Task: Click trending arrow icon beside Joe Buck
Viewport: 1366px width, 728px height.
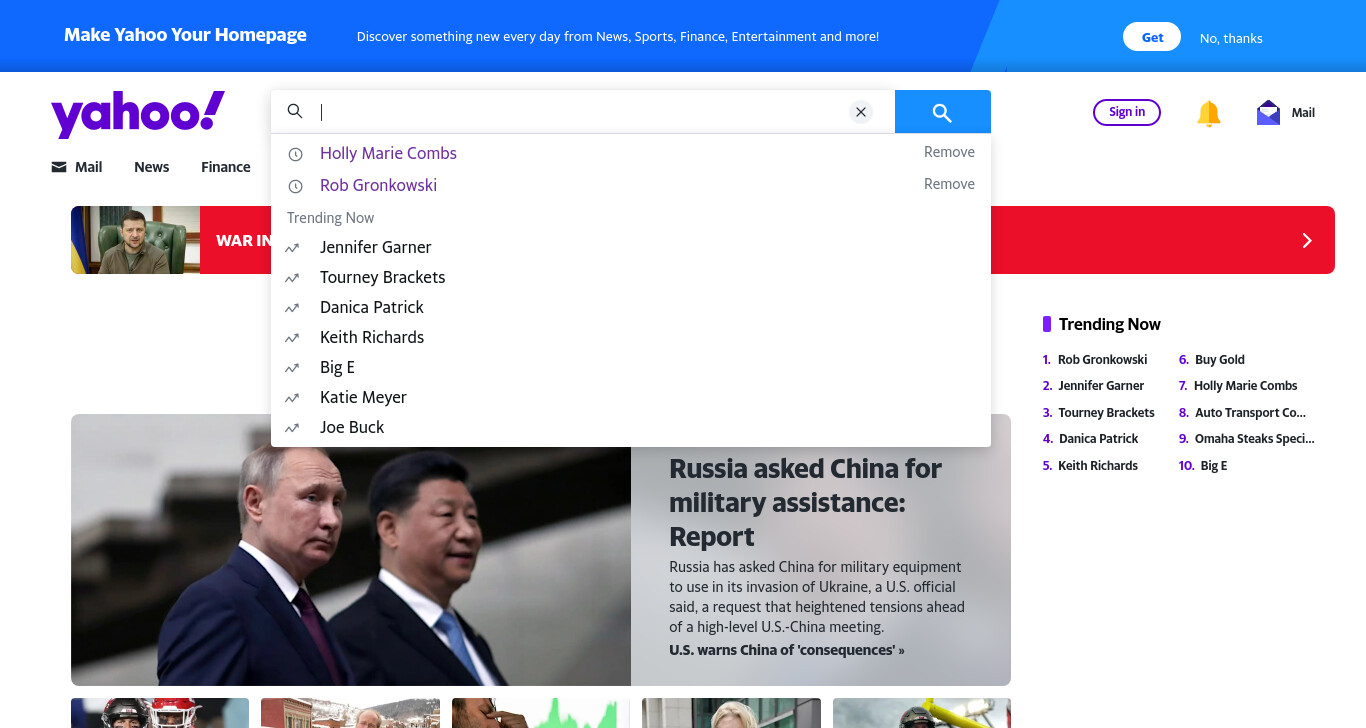Action: coord(292,428)
